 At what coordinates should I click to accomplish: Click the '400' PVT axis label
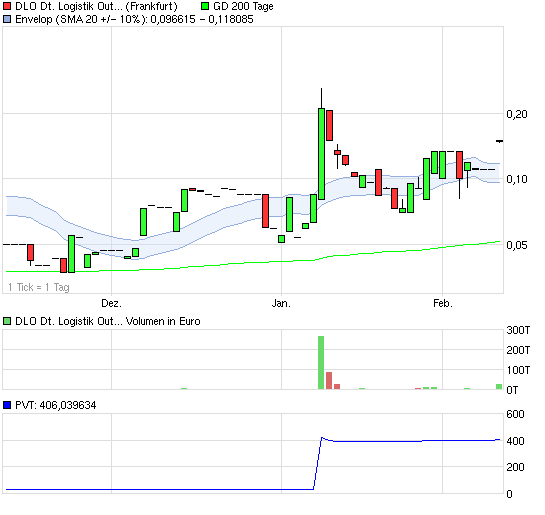pyautogui.click(x=515, y=441)
